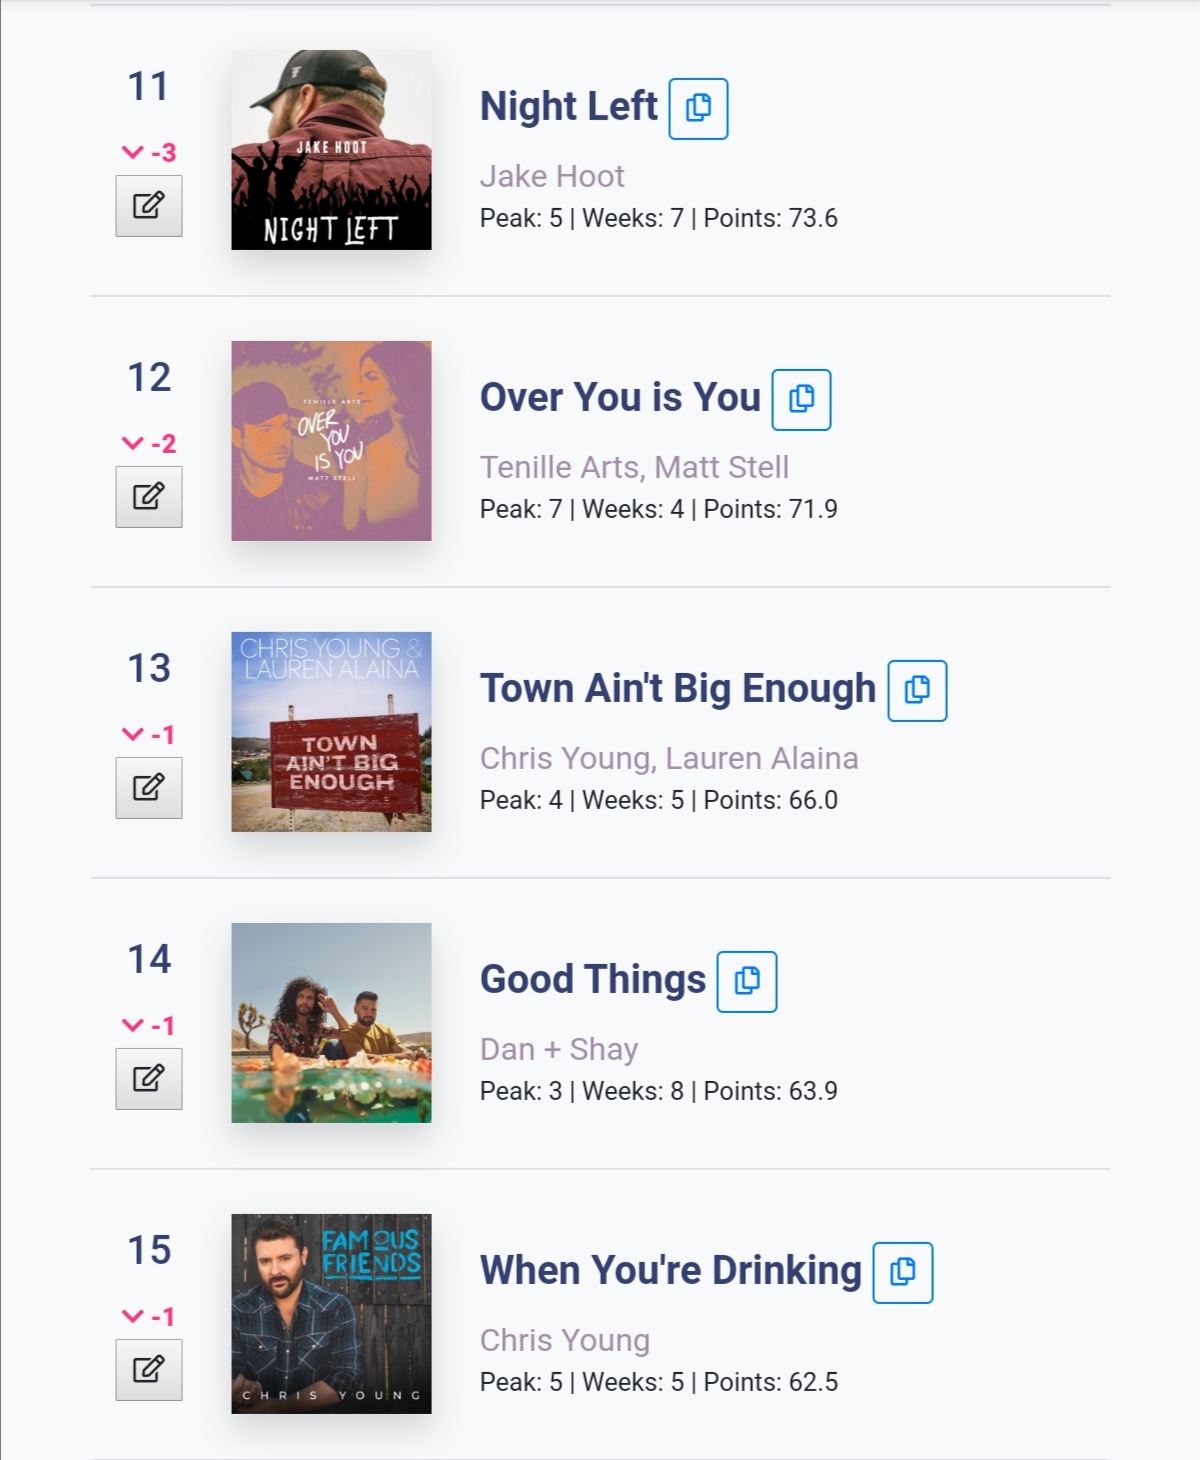Edit the rank 14 chart entry
The height and width of the screenshot is (1460, 1200).
(149, 1079)
